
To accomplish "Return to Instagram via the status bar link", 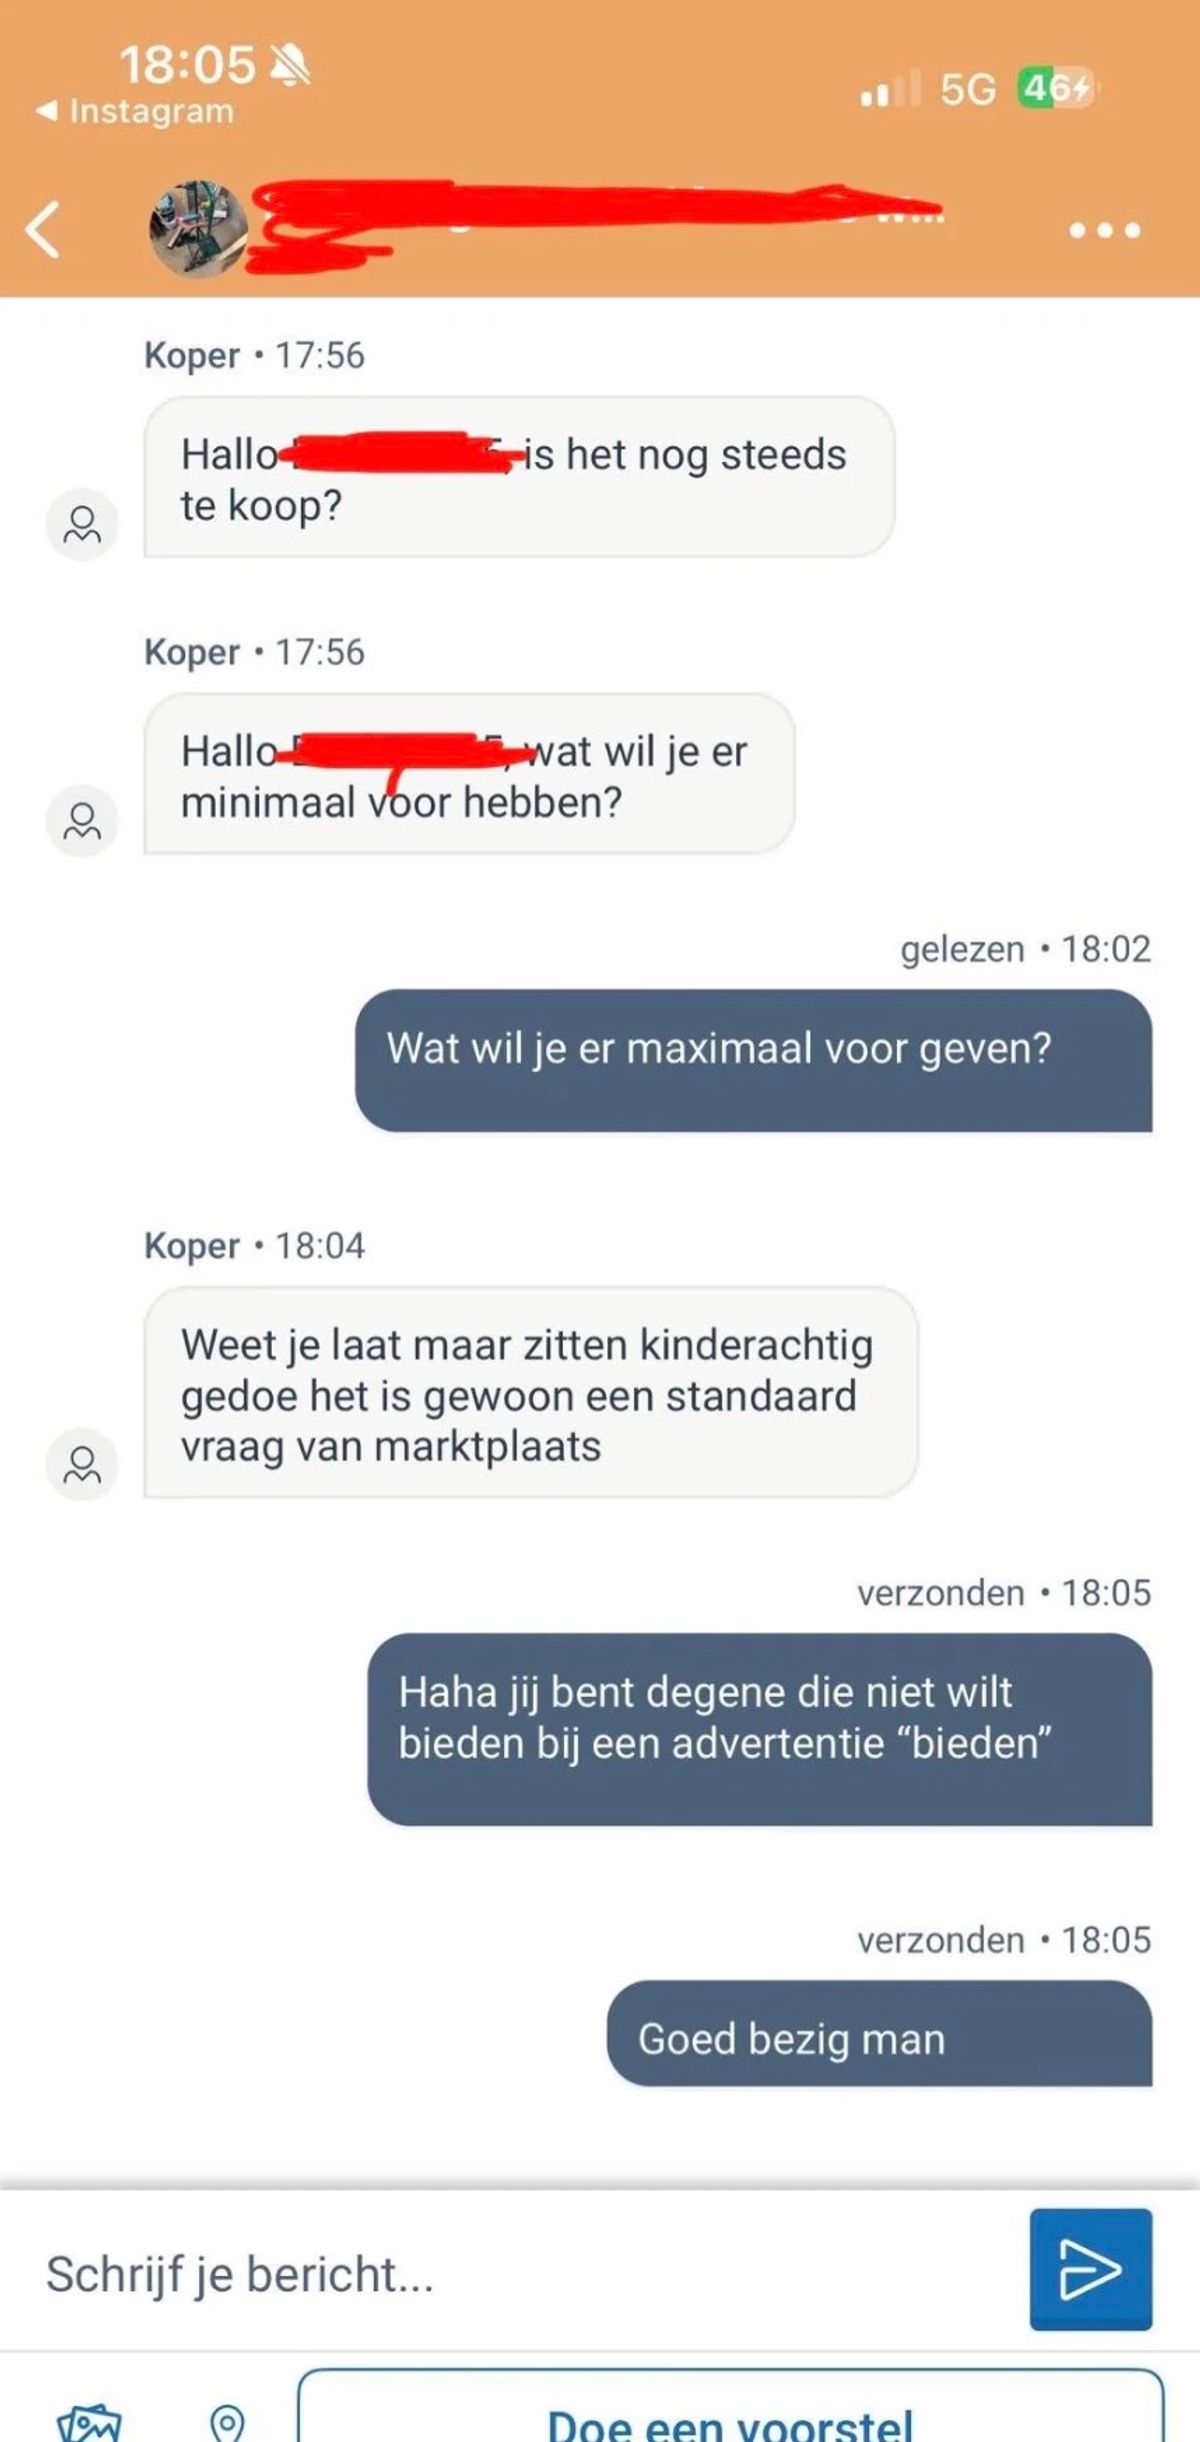I will [x=135, y=111].
